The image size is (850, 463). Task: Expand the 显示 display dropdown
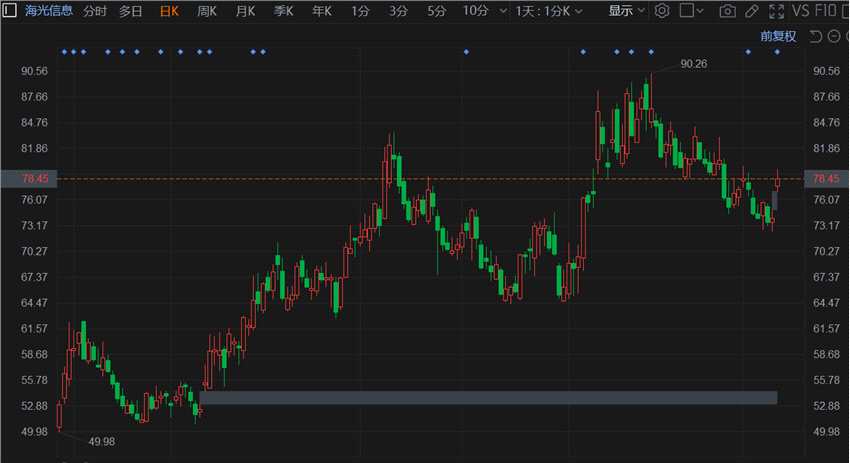(x=626, y=11)
